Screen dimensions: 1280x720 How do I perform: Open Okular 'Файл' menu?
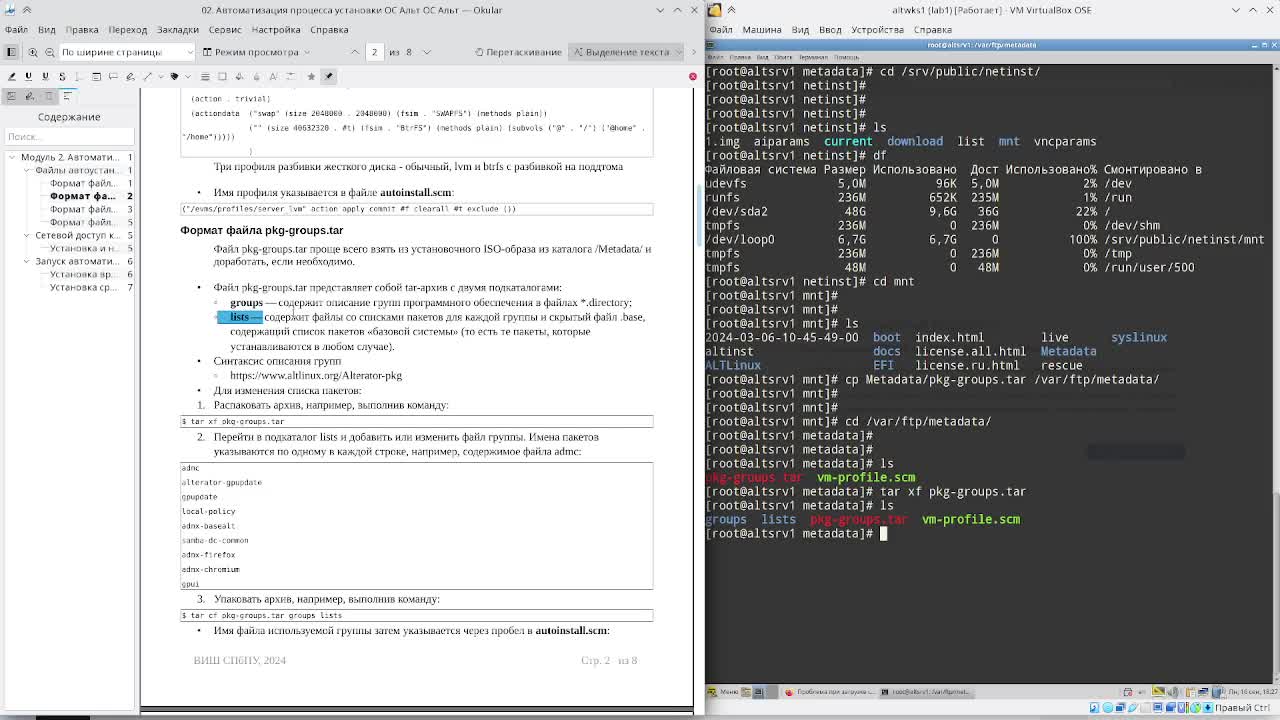click(x=17, y=30)
